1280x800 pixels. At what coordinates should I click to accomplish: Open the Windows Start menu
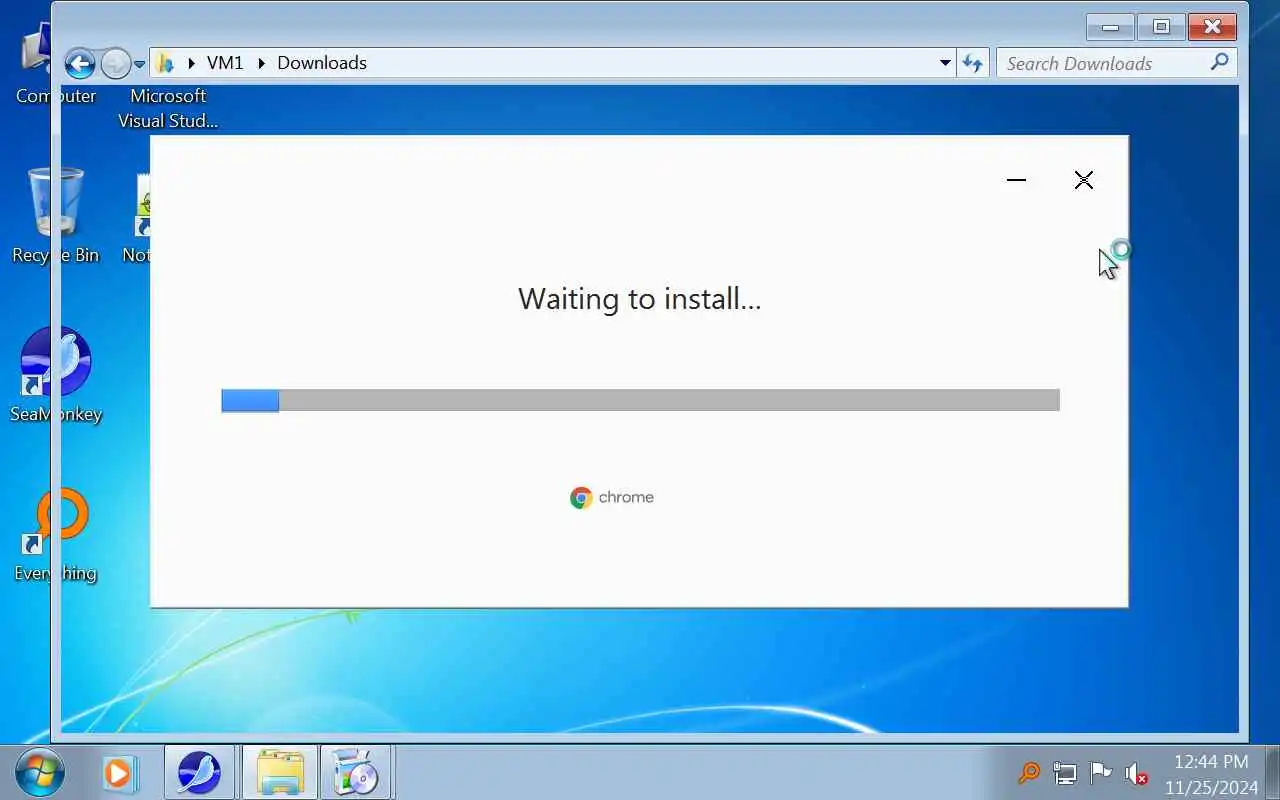point(40,772)
